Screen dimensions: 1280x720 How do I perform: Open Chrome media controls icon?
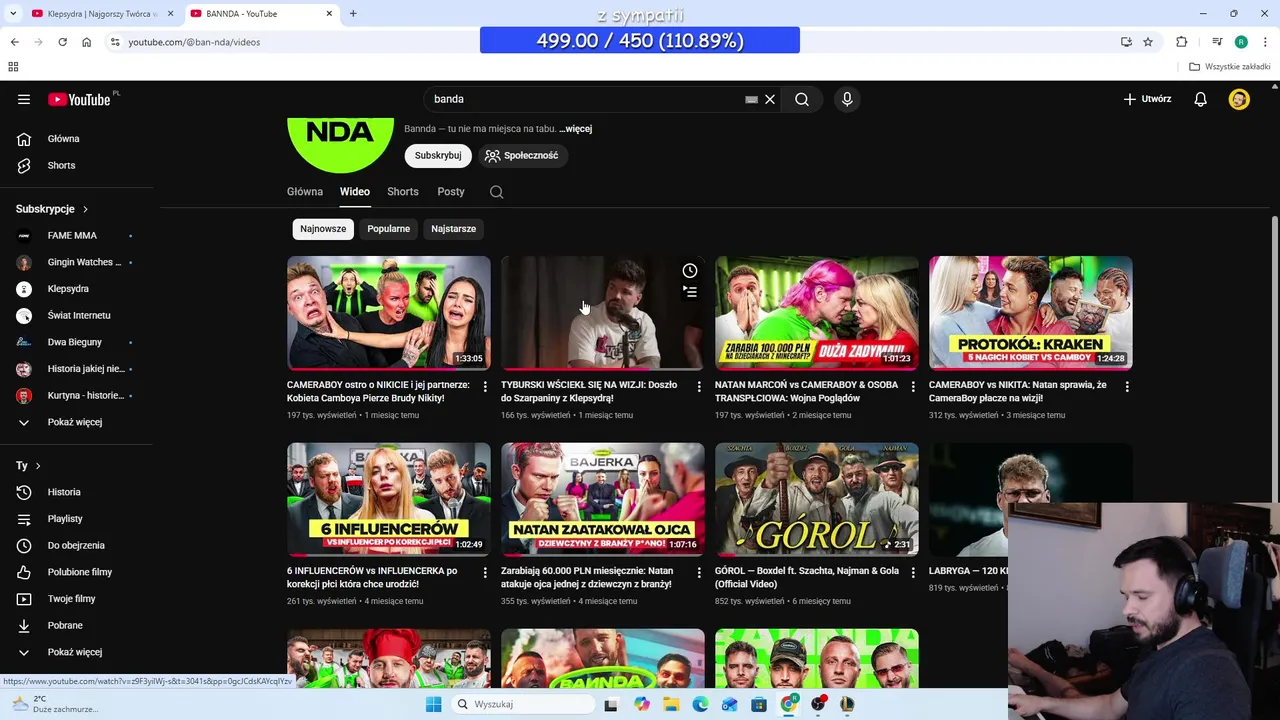pyautogui.click(x=1217, y=42)
